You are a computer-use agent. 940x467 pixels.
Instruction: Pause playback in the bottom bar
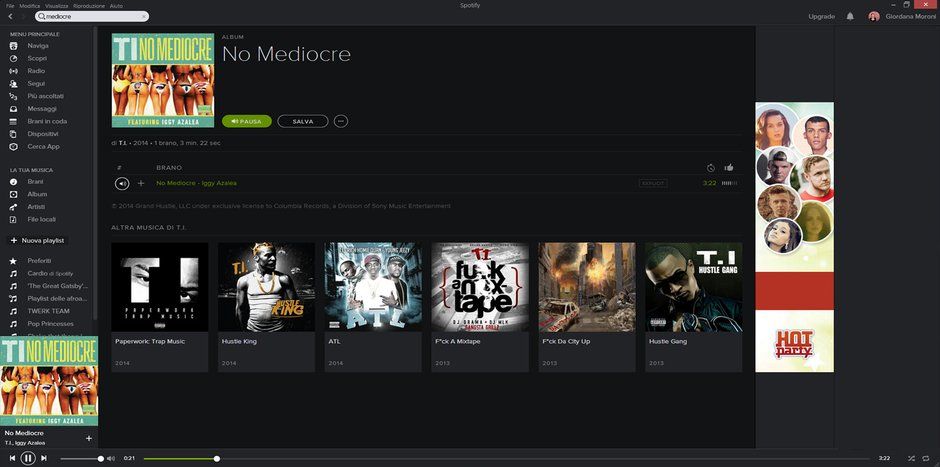28,458
